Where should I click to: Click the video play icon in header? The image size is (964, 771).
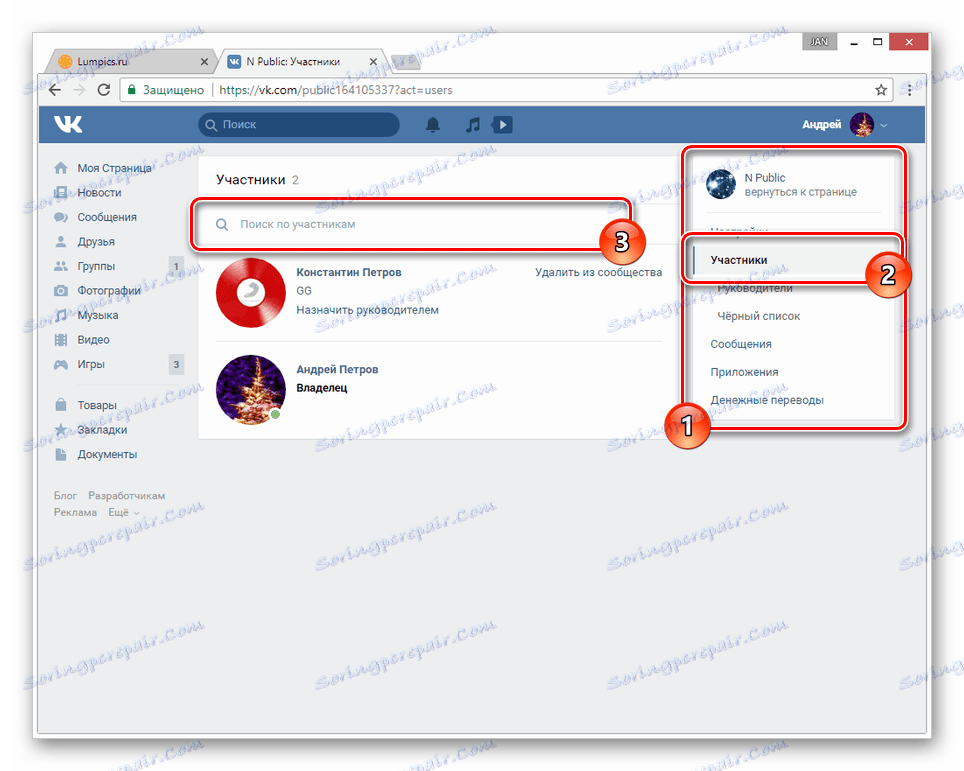[x=502, y=125]
